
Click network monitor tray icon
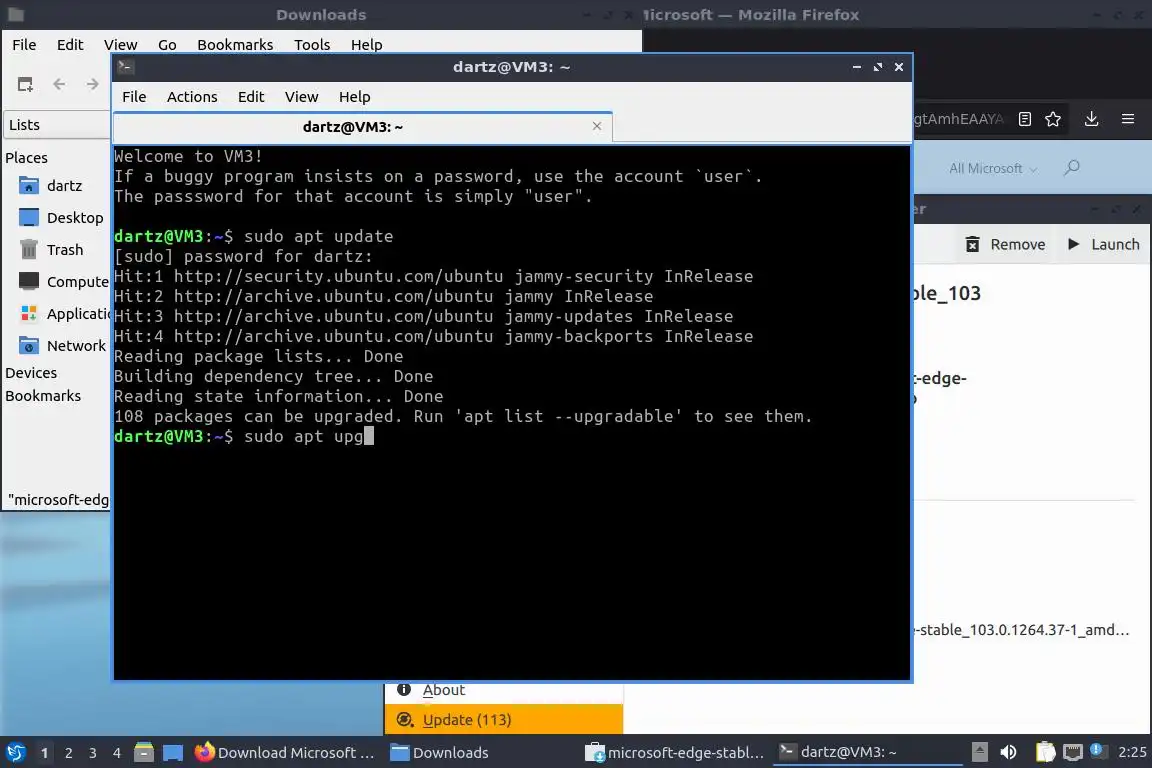[1073, 753]
